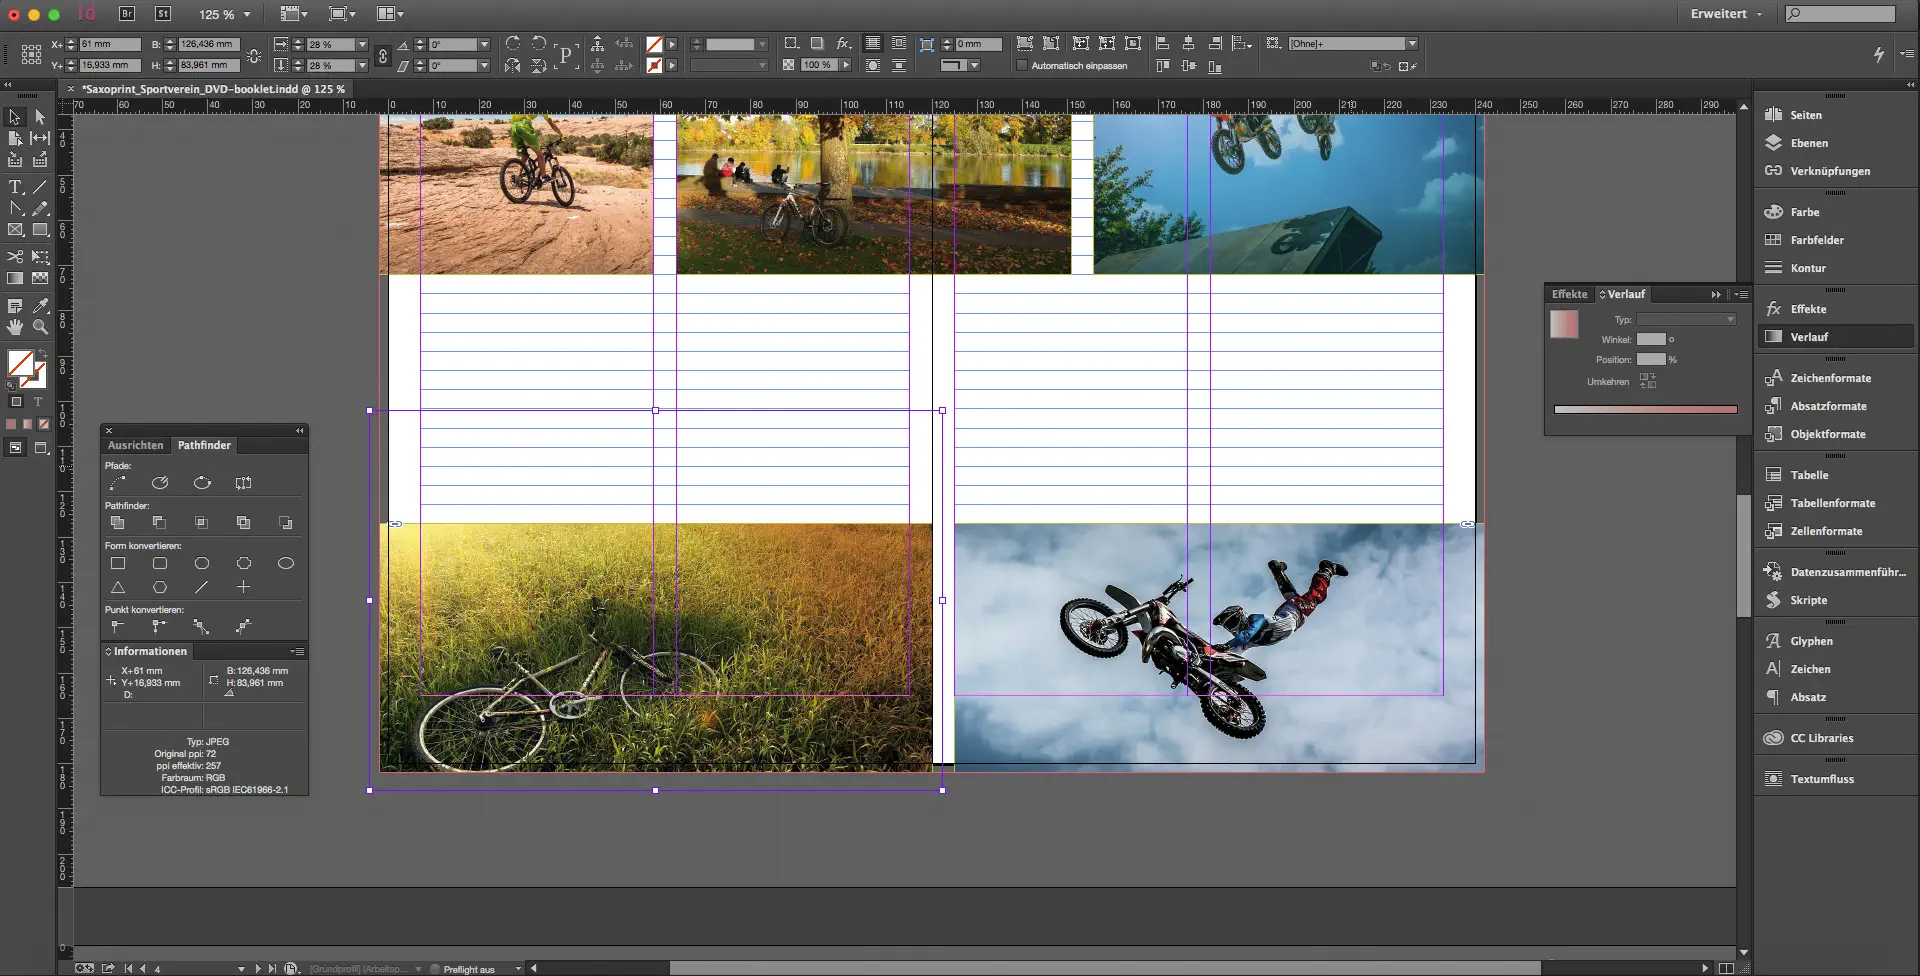Click the gradient ramp bar in Verlauf panel
The width and height of the screenshot is (1920, 976).
(x=1645, y=409)
